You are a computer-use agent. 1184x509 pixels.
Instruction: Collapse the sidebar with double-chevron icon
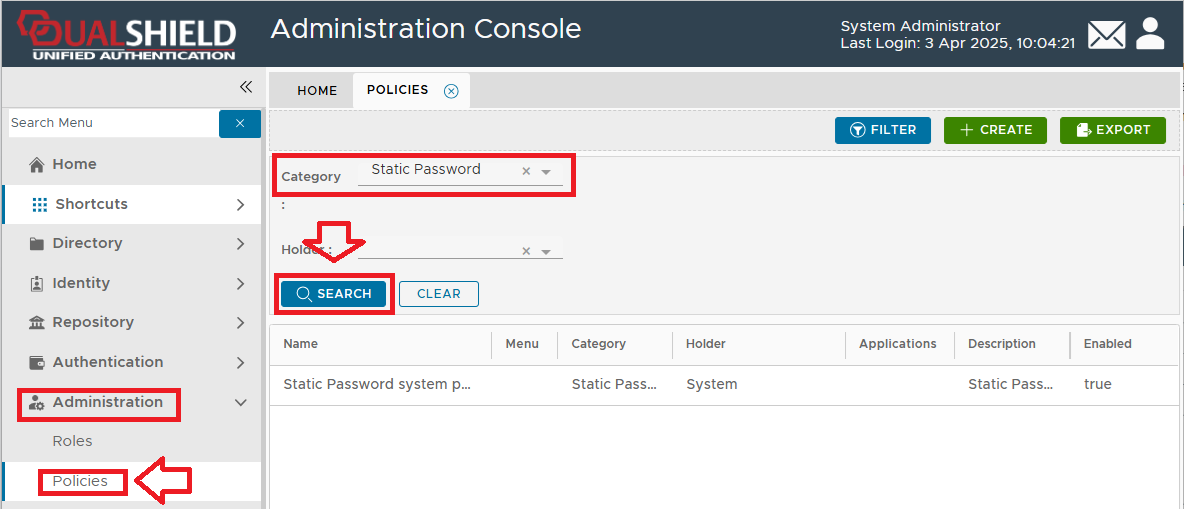pyautogui.click(x=246, y=87)
